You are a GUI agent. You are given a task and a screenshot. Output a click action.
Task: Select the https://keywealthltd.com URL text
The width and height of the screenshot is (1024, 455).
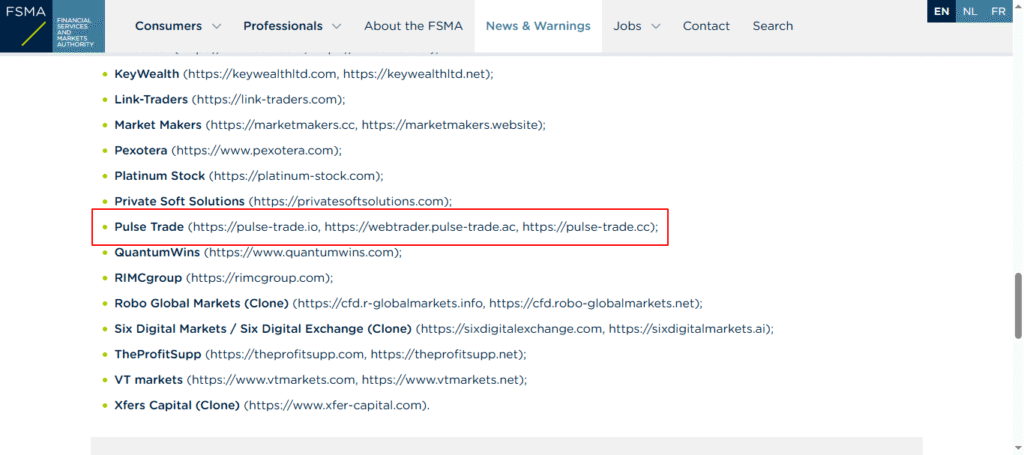pos(263,74)
